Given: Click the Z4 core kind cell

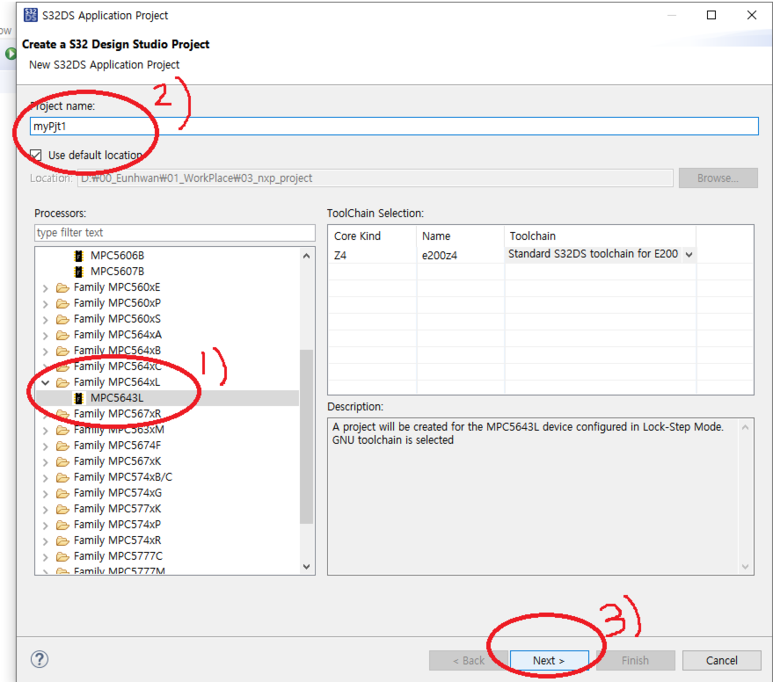Looking at the screenshot, I should pos(372,255).
